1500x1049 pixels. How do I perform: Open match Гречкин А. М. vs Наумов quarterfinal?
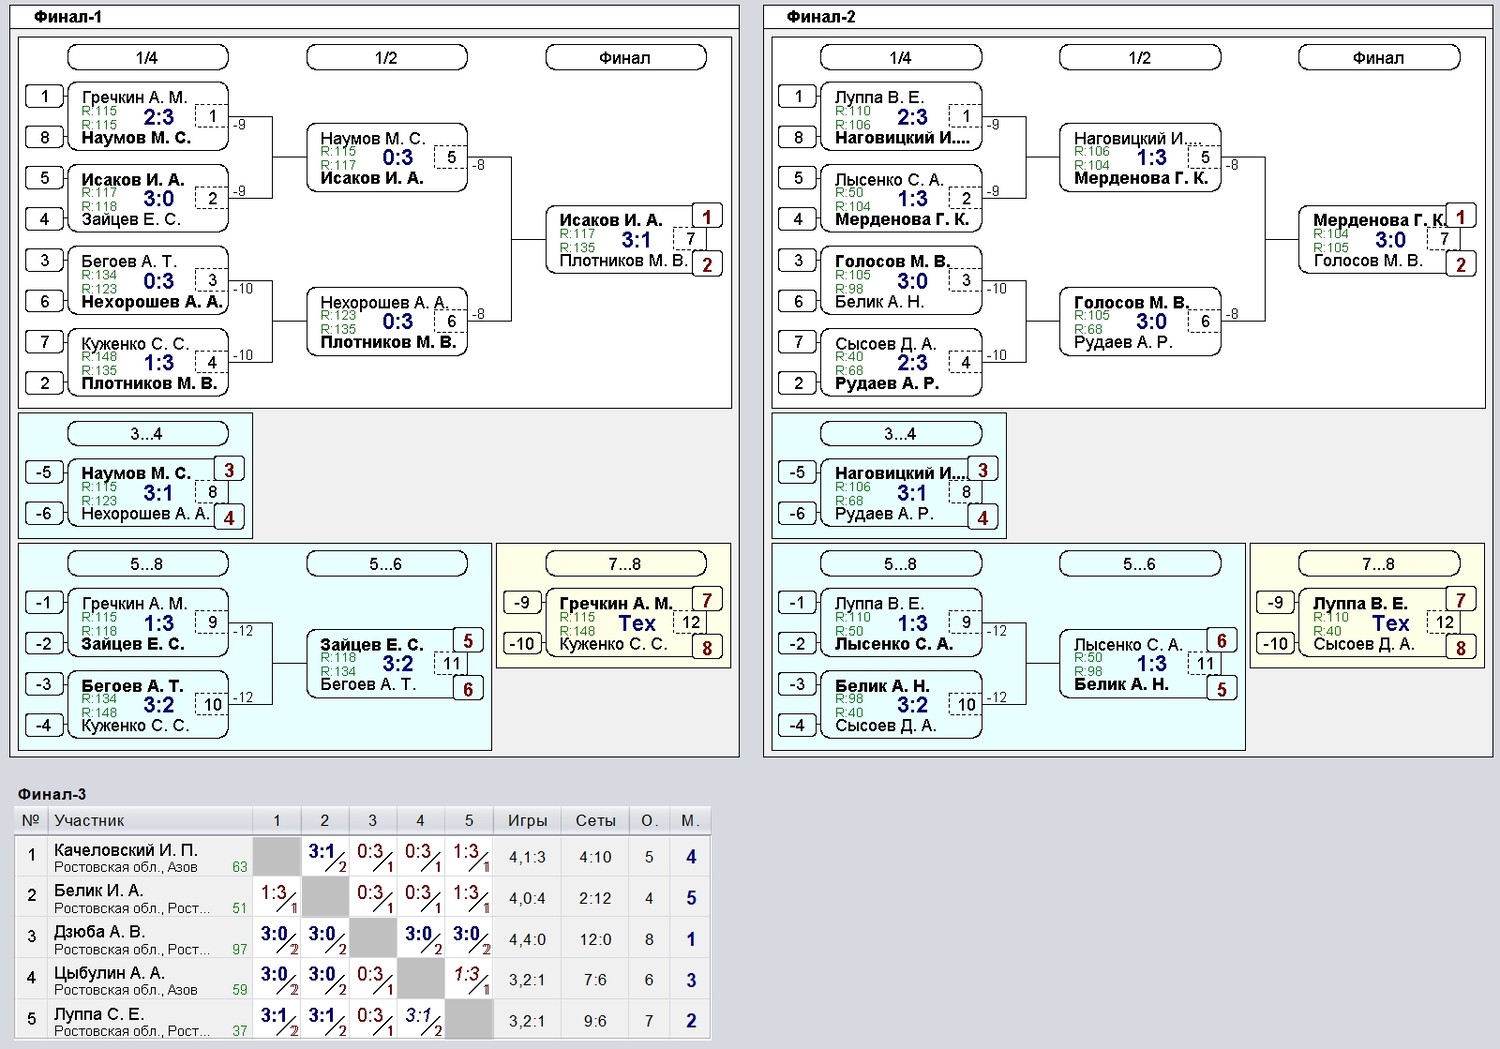(x=147, y=116)
